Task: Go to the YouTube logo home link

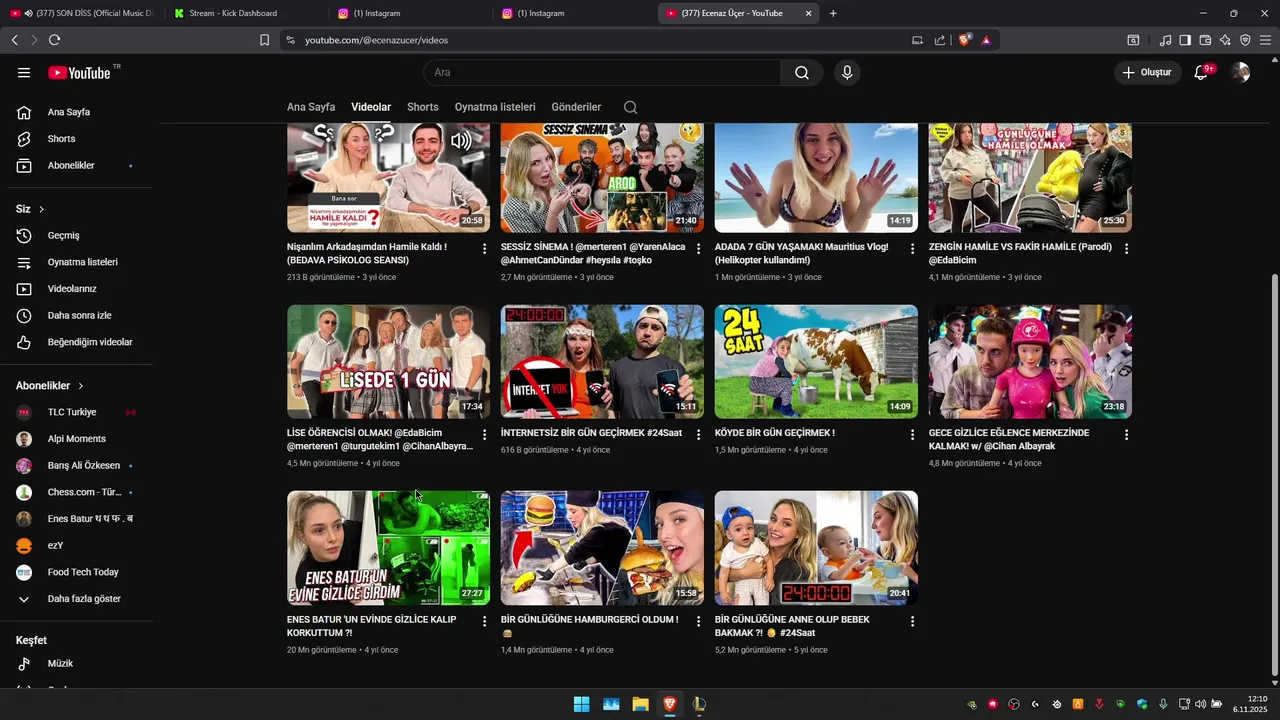Action: (79, 73)
